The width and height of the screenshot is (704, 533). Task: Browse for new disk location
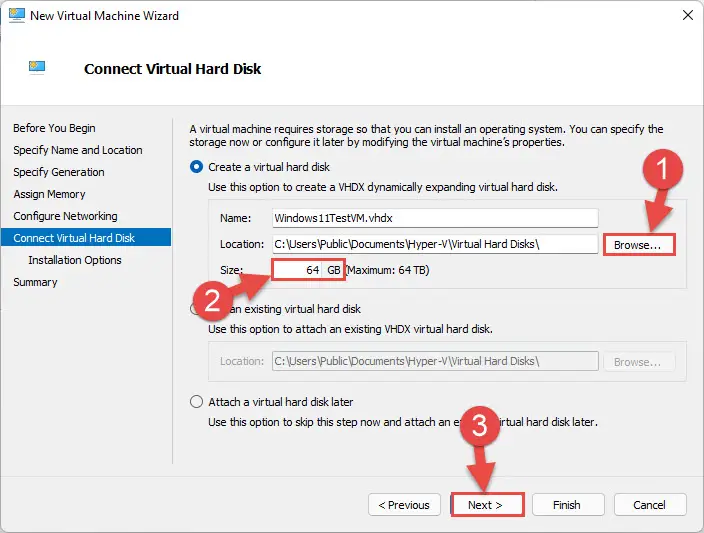click(x=639, y=245)
